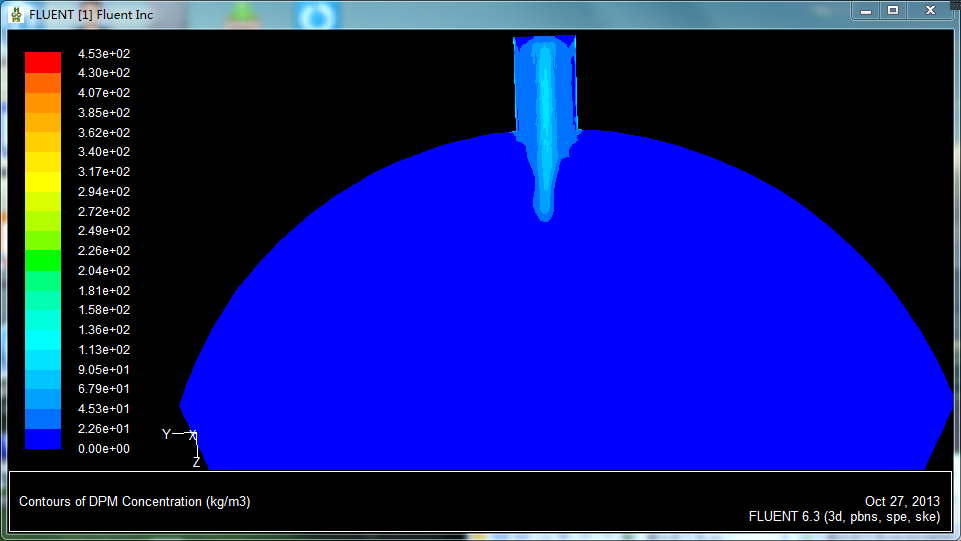Click the maximum value 4.53e+02 label

click(x=104, y=54)
